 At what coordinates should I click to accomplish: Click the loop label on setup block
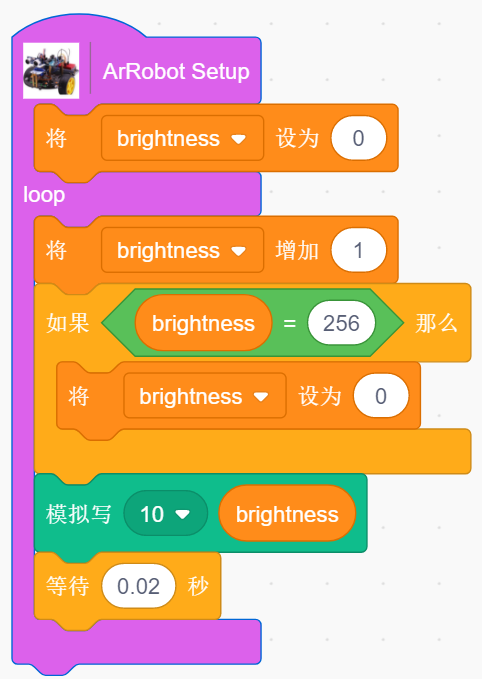click(x=44, y=194)
